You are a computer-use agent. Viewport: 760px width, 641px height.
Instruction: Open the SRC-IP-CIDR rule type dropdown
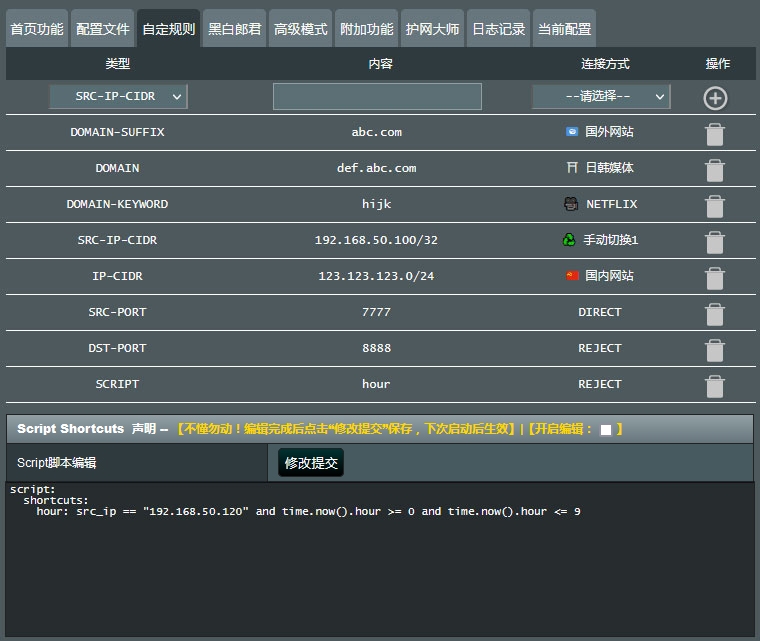pos(118,97)
